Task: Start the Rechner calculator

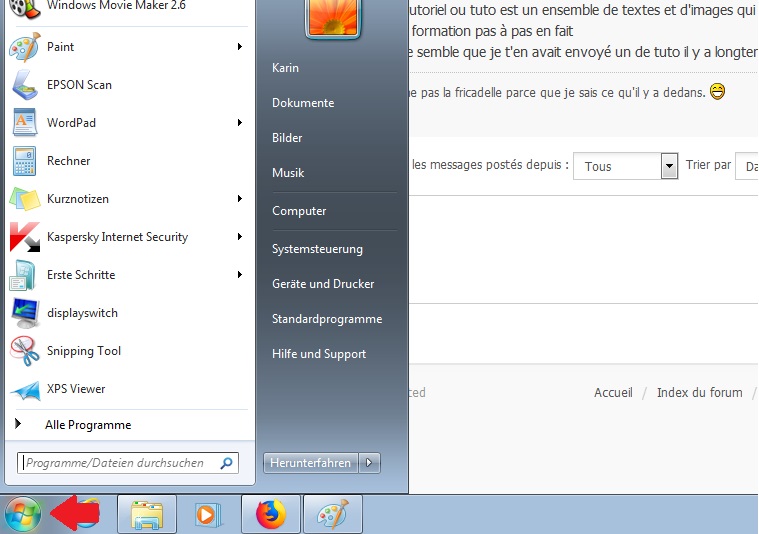Action: click(68, 161)
